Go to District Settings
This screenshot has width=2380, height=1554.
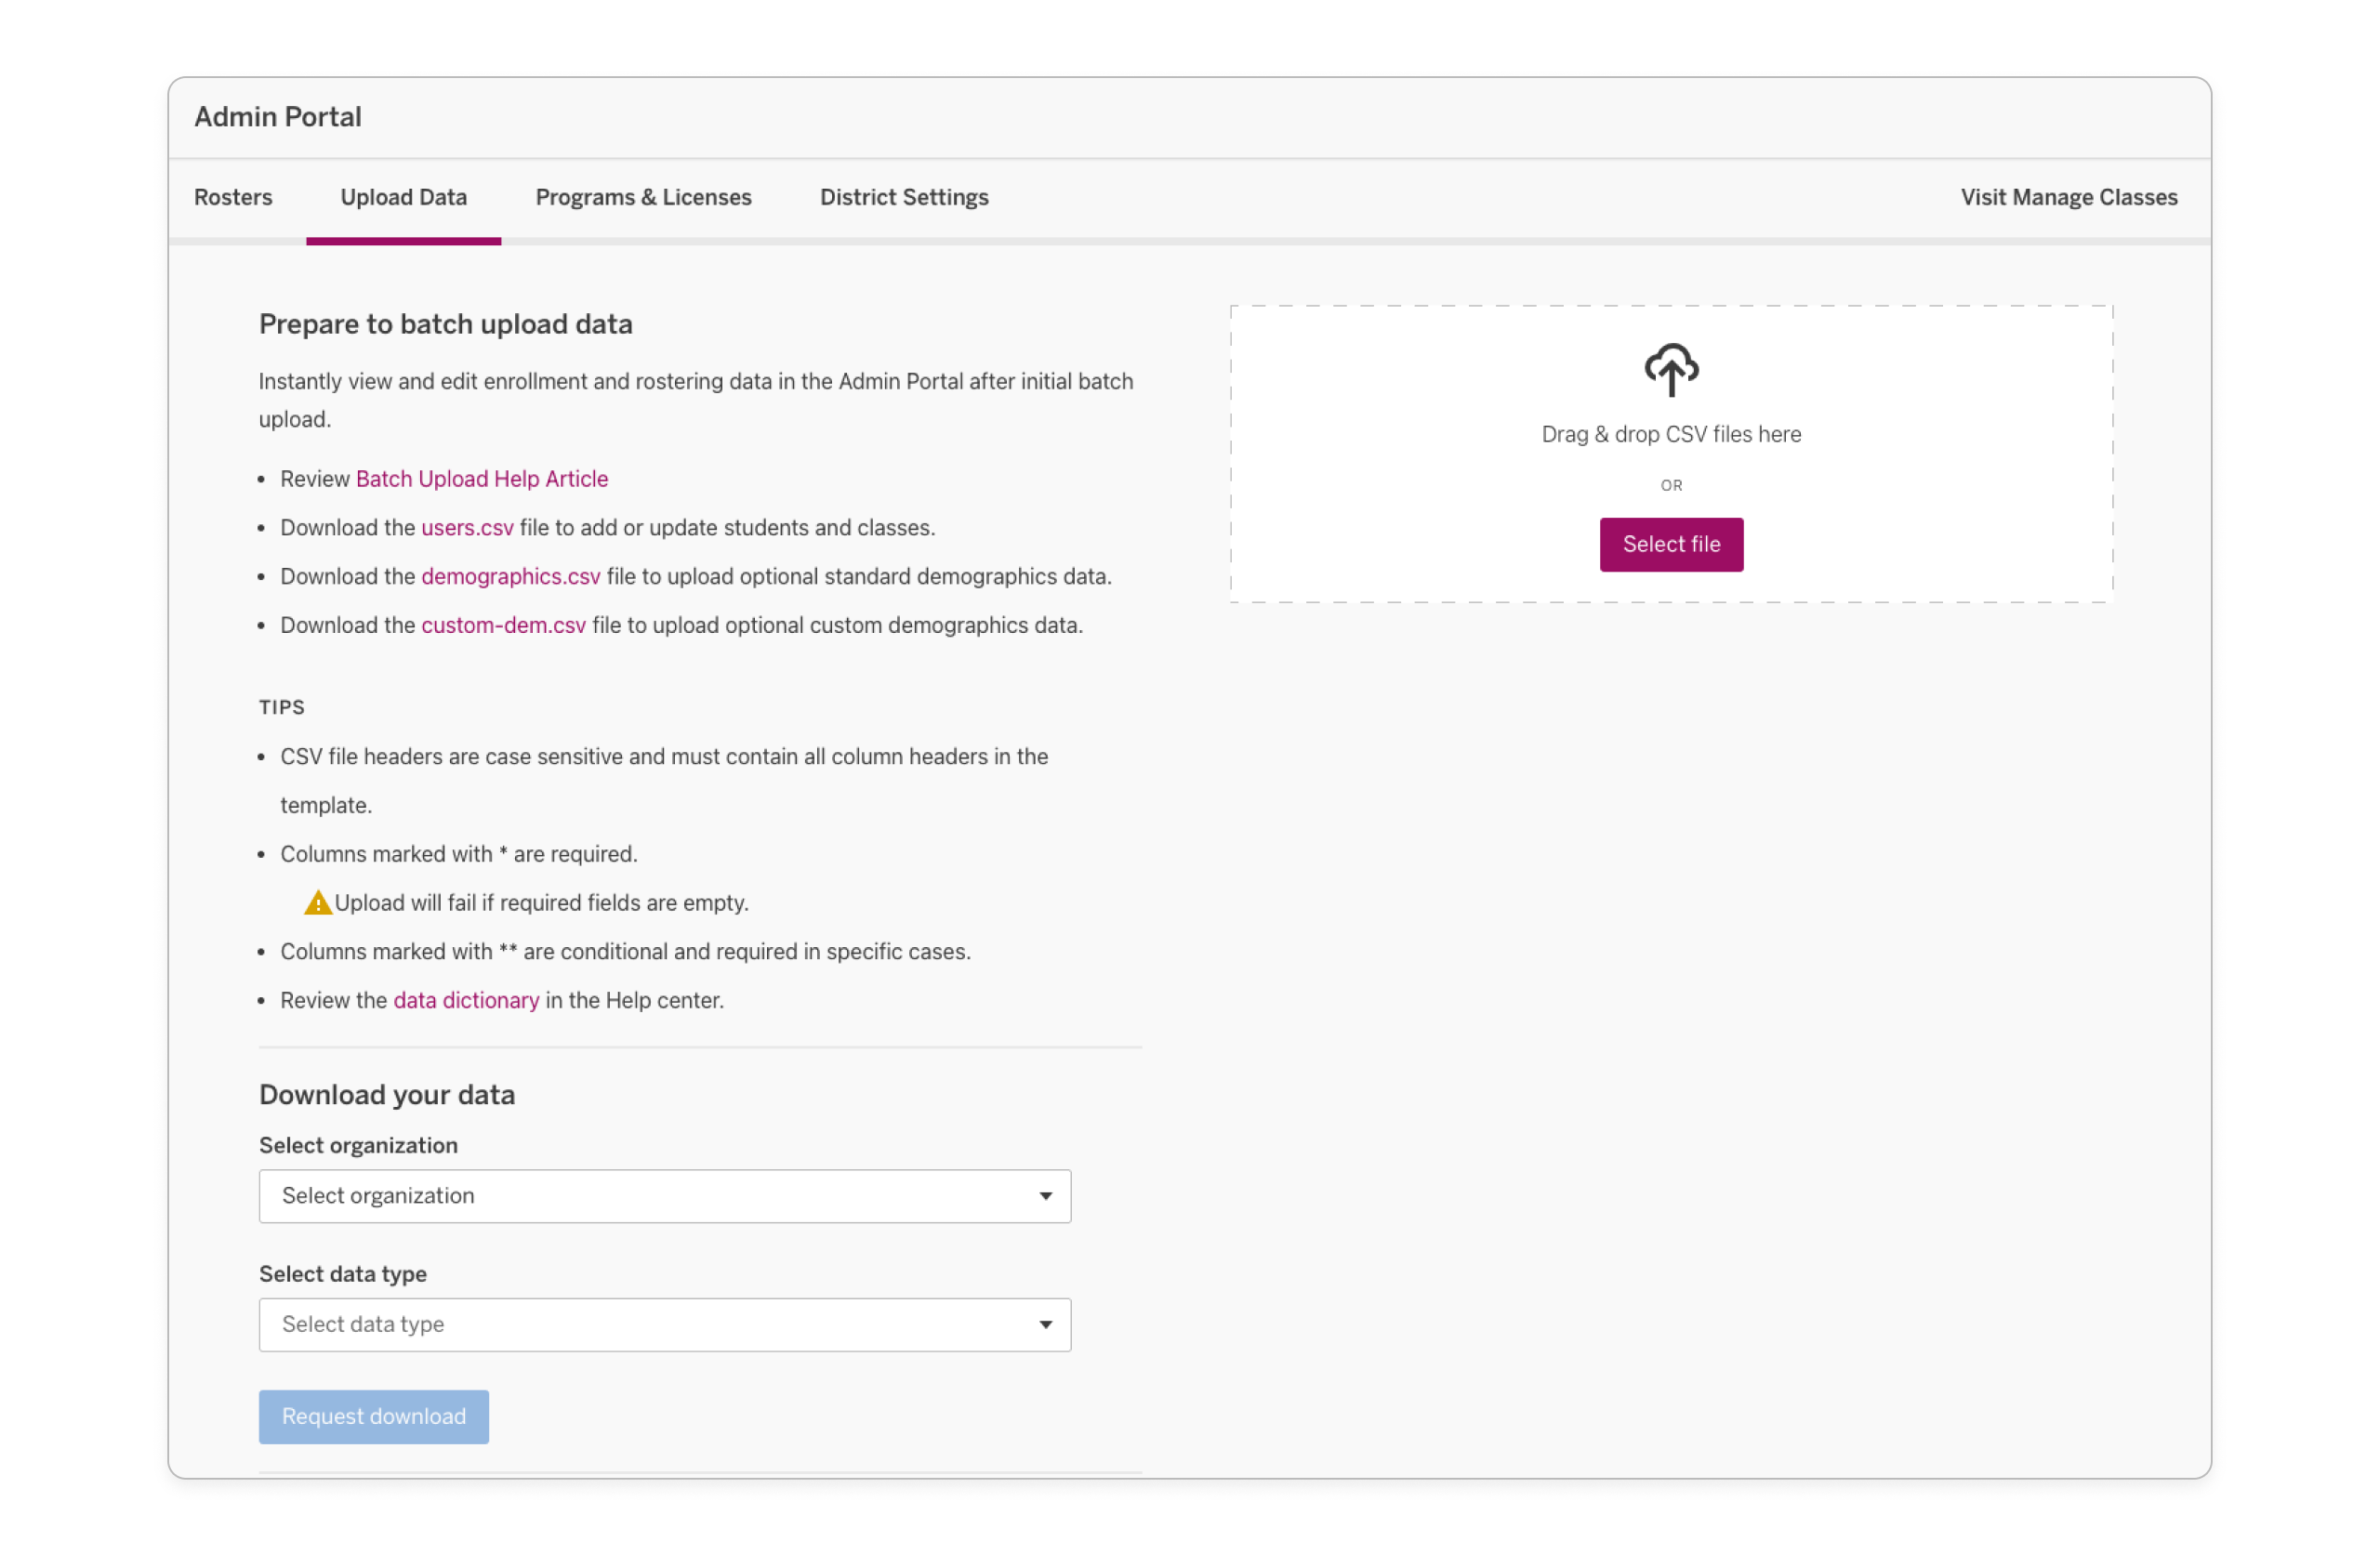coord(903,197)
